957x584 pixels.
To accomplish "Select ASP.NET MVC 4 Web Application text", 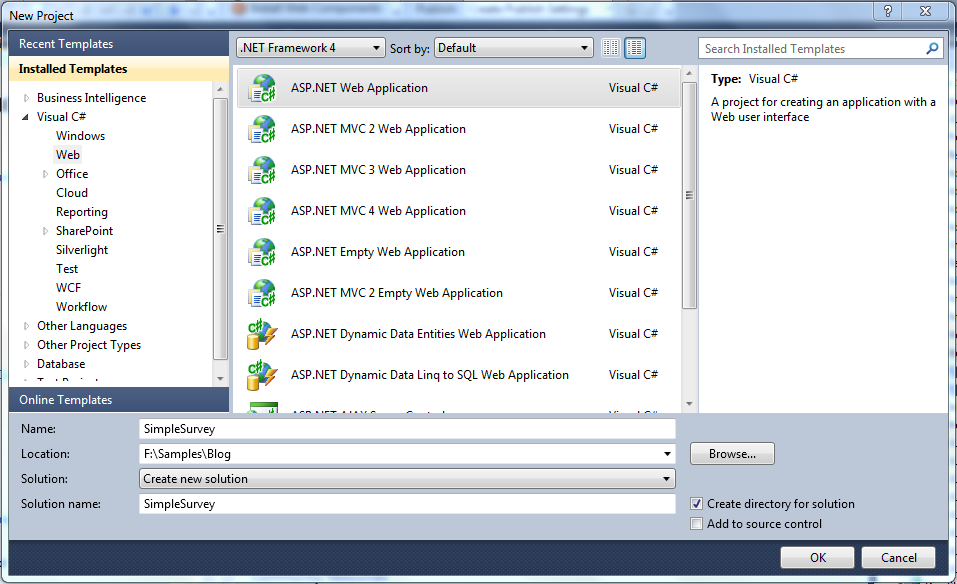I will (x=378, y=211).
